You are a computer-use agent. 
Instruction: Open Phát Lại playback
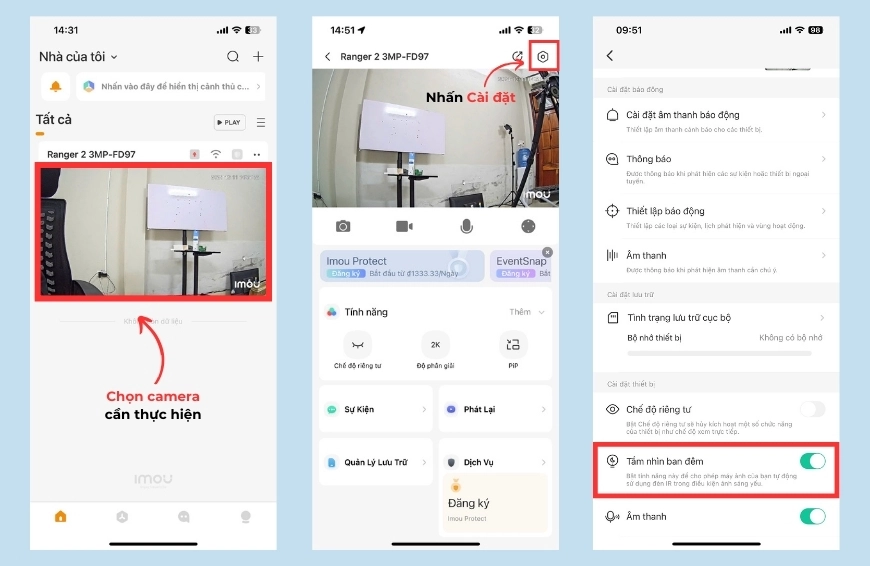point(495,410)
